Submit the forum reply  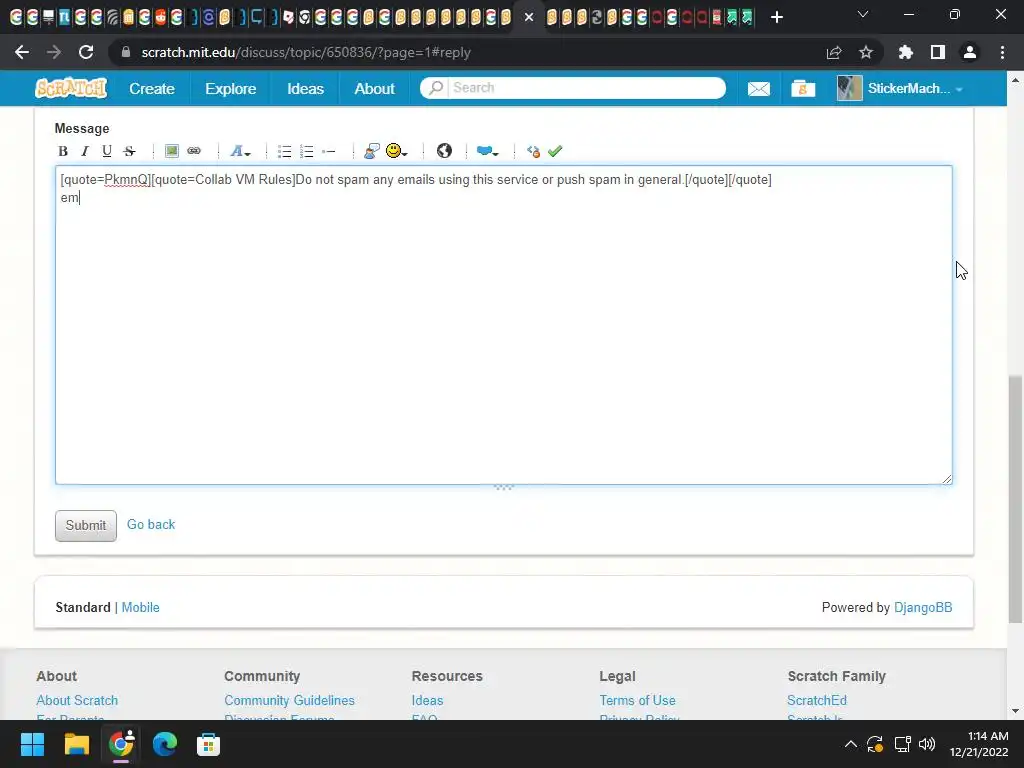point(86,525)
